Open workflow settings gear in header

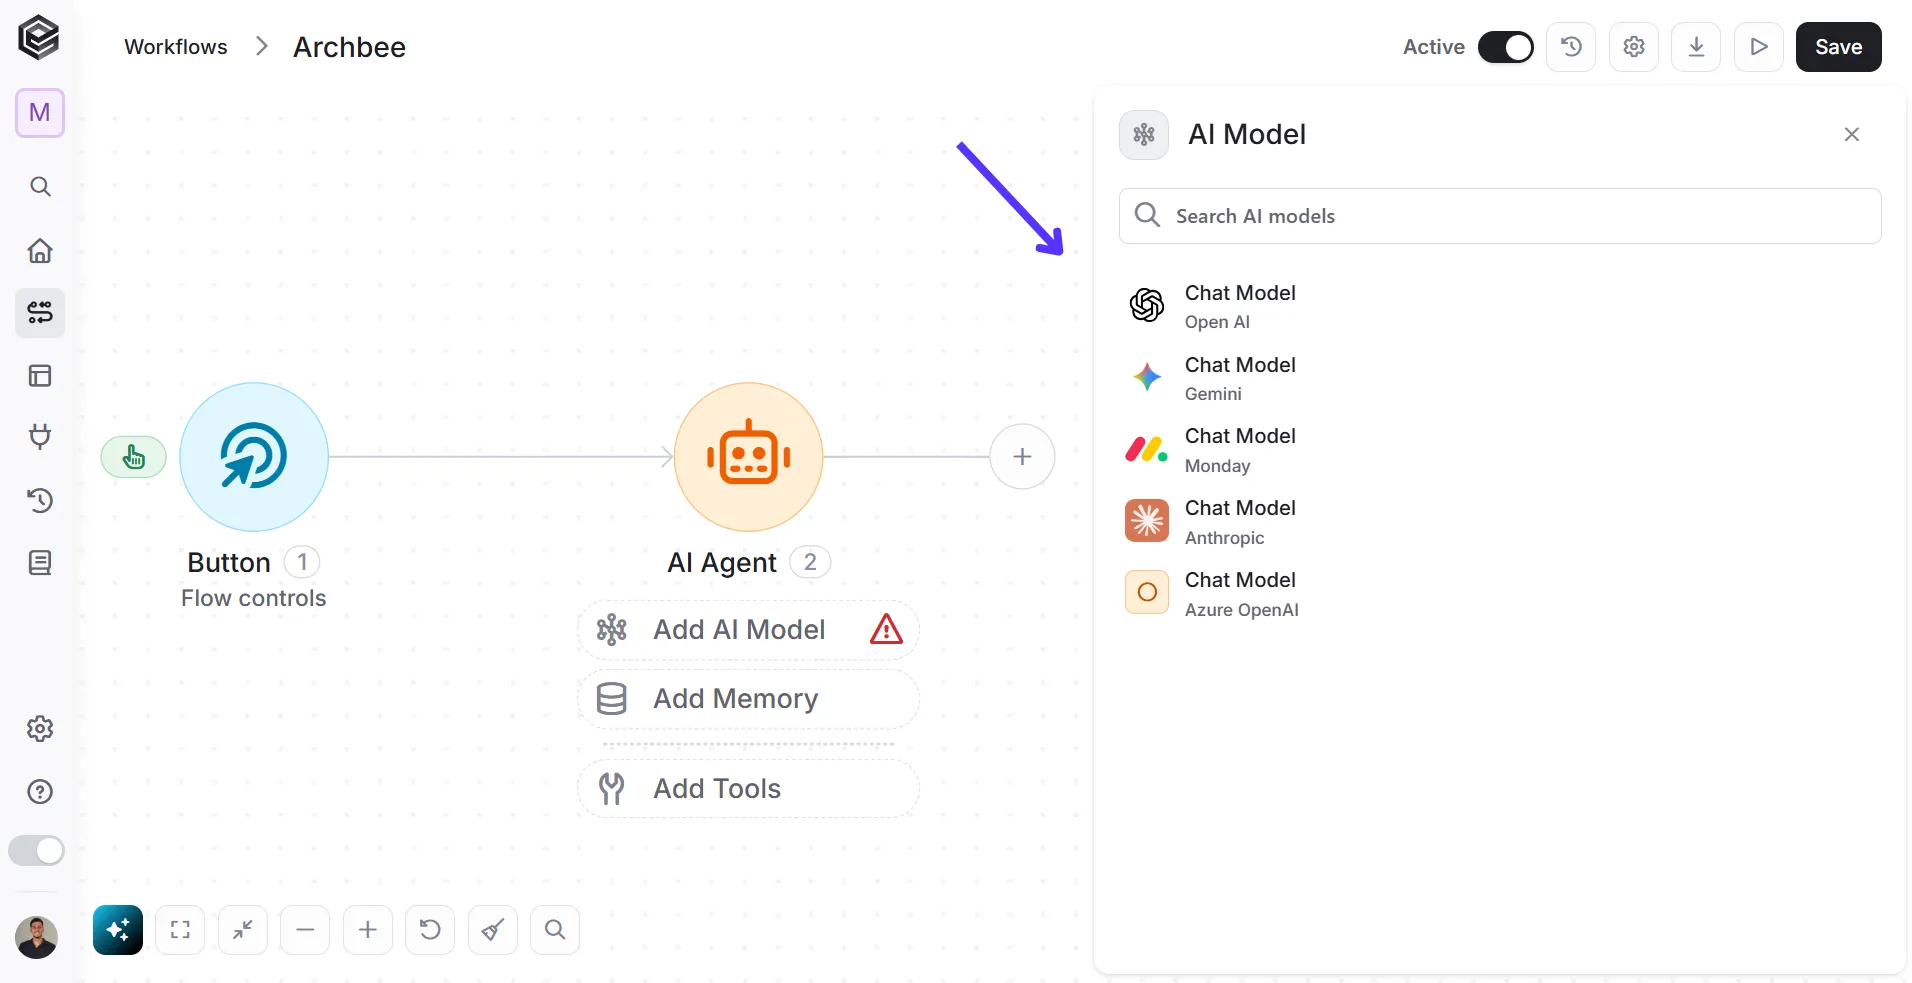point(1634,47)
